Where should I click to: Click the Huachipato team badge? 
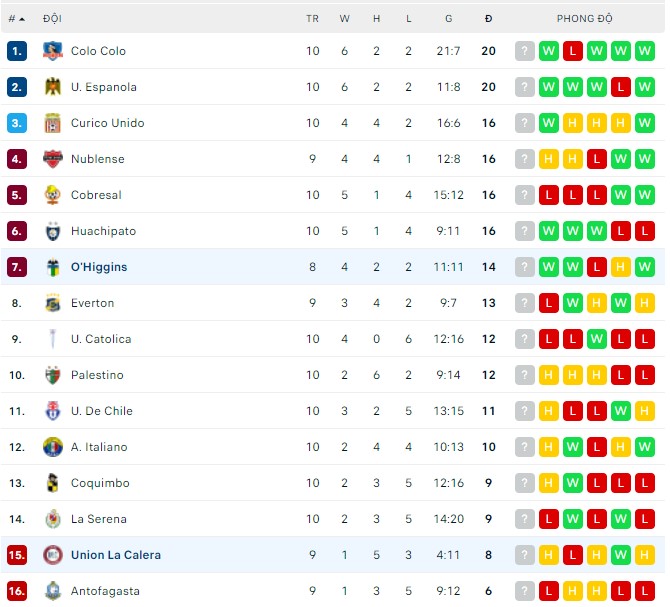[53, 231]
